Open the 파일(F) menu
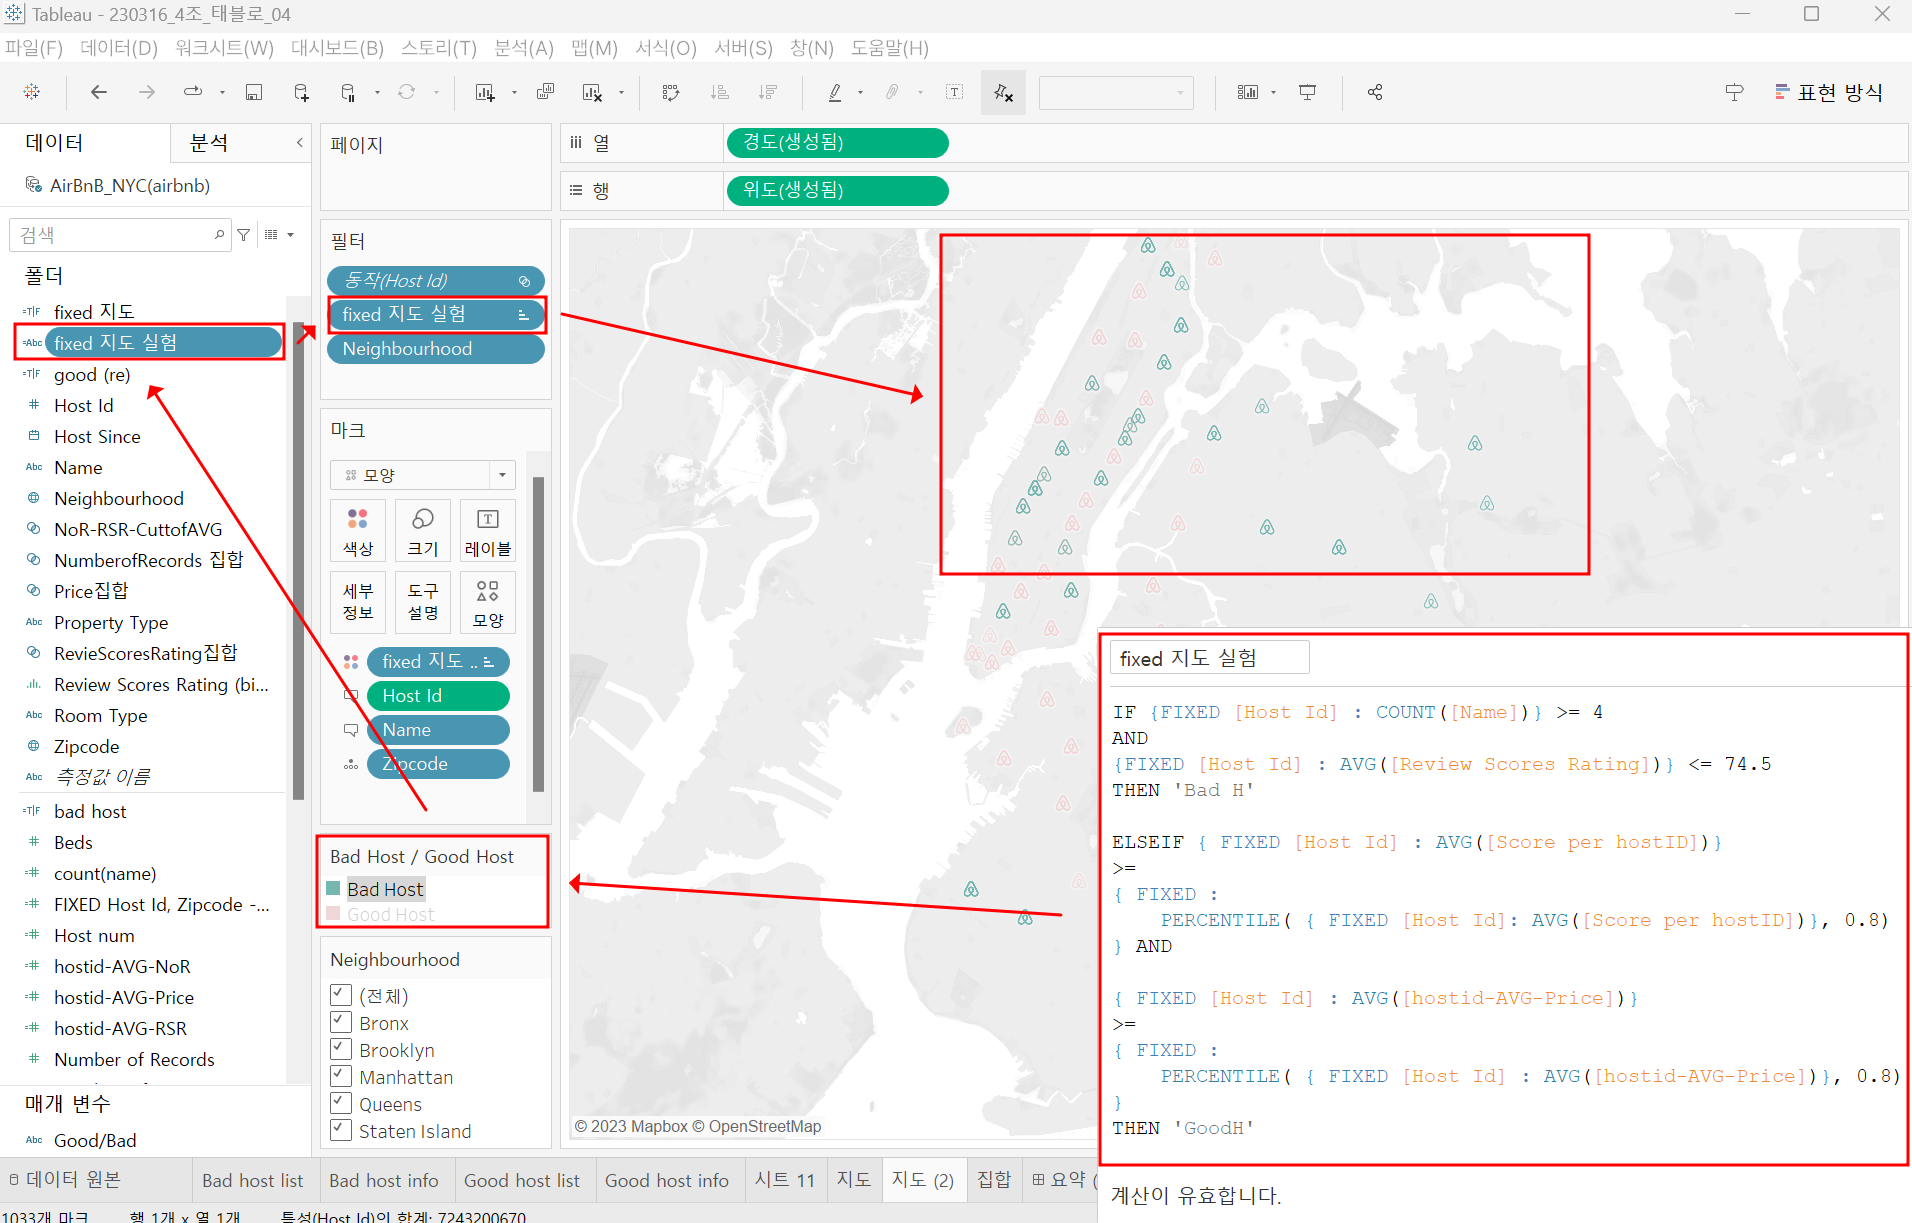Viewport: 1912px width, 1223px height. [34, 48]
